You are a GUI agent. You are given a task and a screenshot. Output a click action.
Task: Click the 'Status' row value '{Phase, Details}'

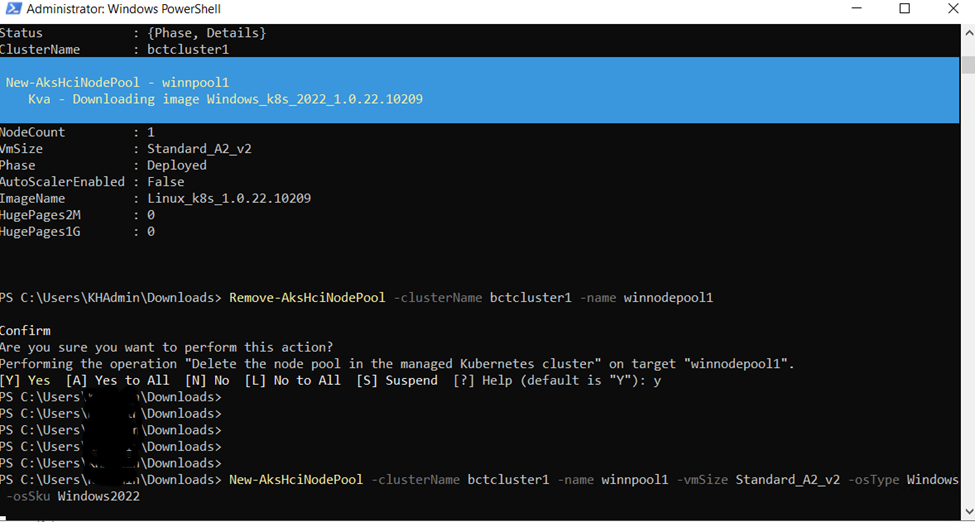pos(206,33)
